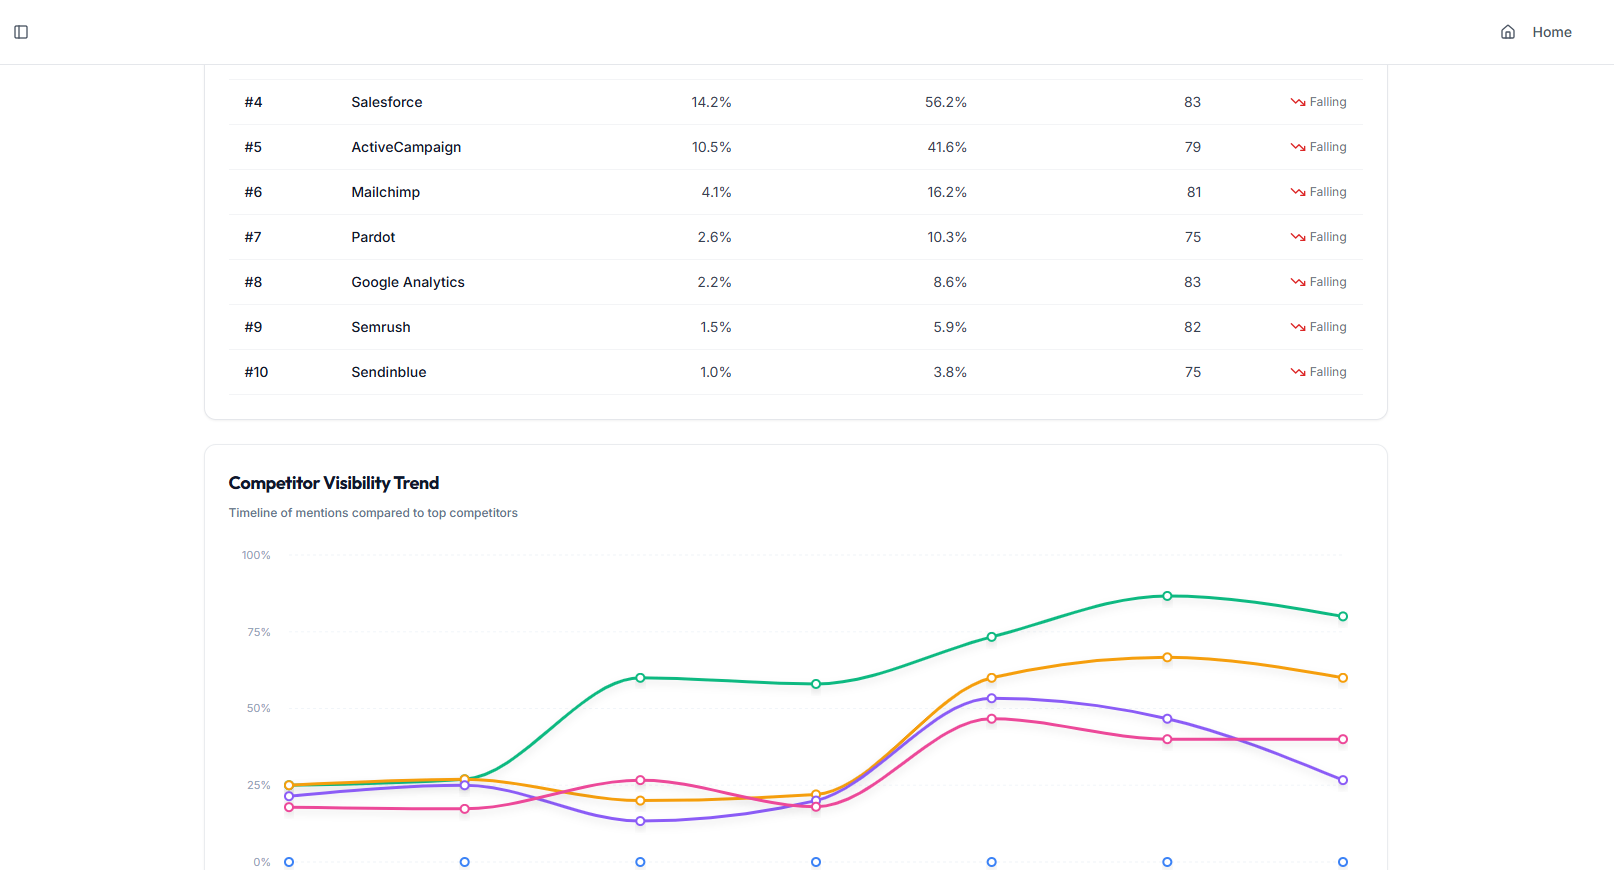Select the Sendinblue competitor name
Viewport: 1614px width, 870px height.
[x=389, y=372]
